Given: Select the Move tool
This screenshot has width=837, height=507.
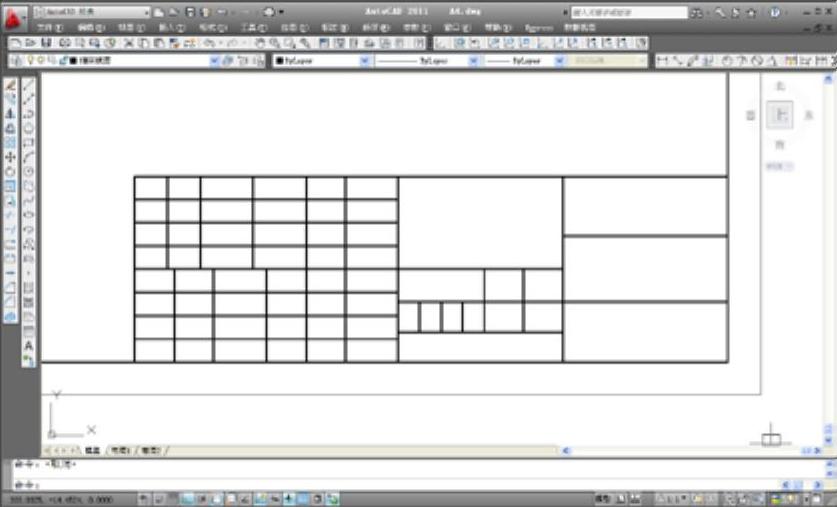Looking at the screenshot, I should [10, 157].
